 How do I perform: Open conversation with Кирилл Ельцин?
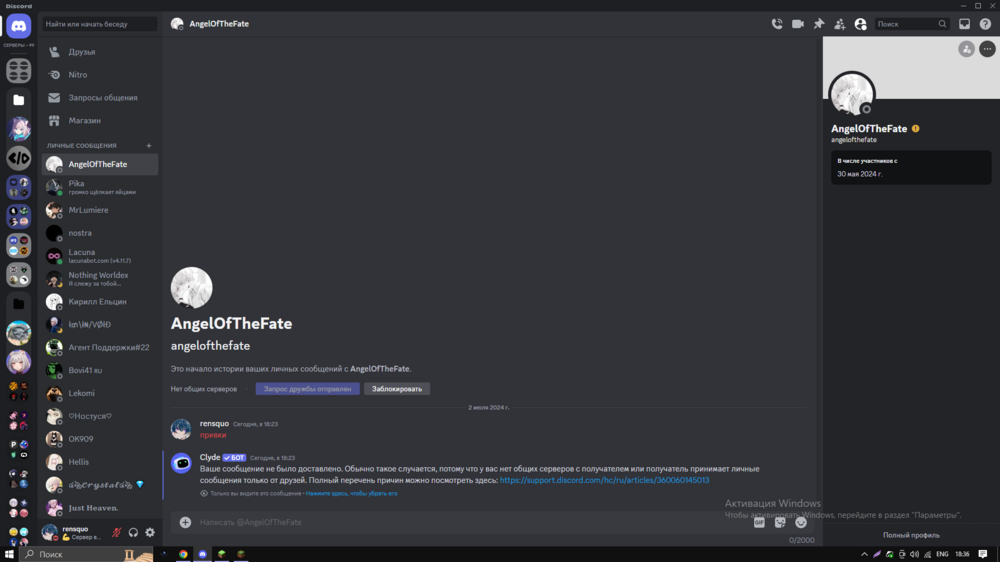point(99,302)
